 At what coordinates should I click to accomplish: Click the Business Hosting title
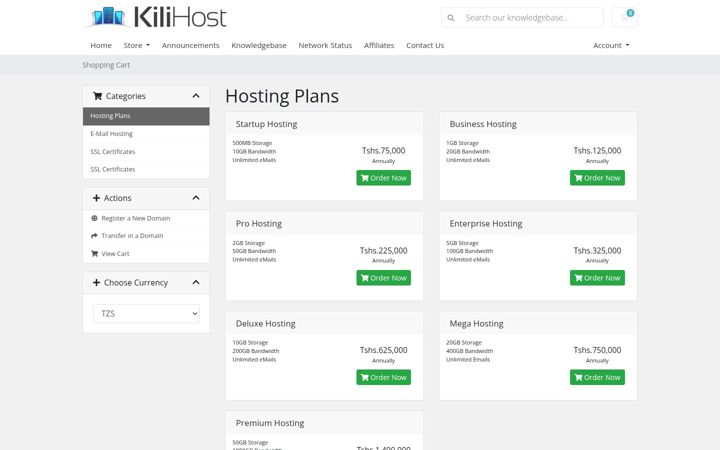pyautogui.click(x=483, y=124)
